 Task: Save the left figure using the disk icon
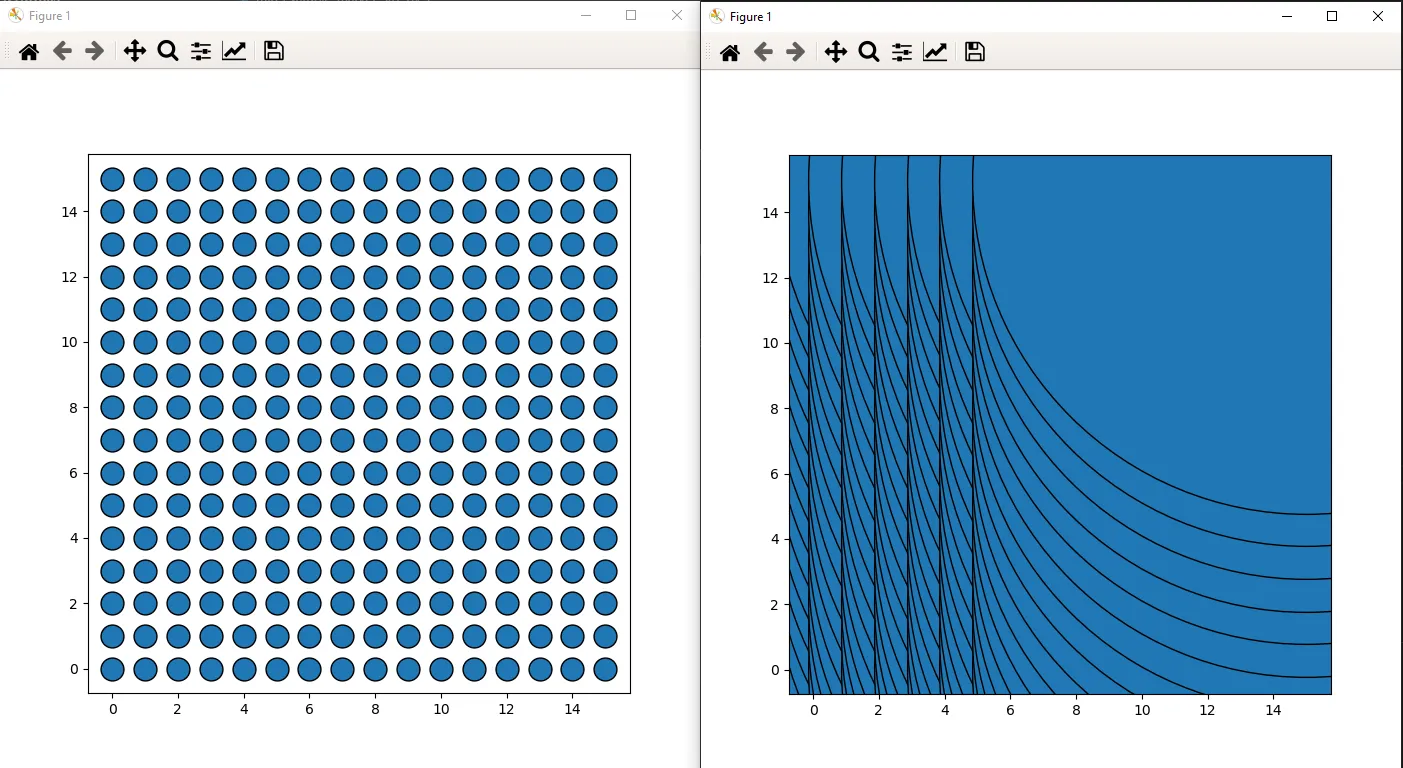coord(274,51)
